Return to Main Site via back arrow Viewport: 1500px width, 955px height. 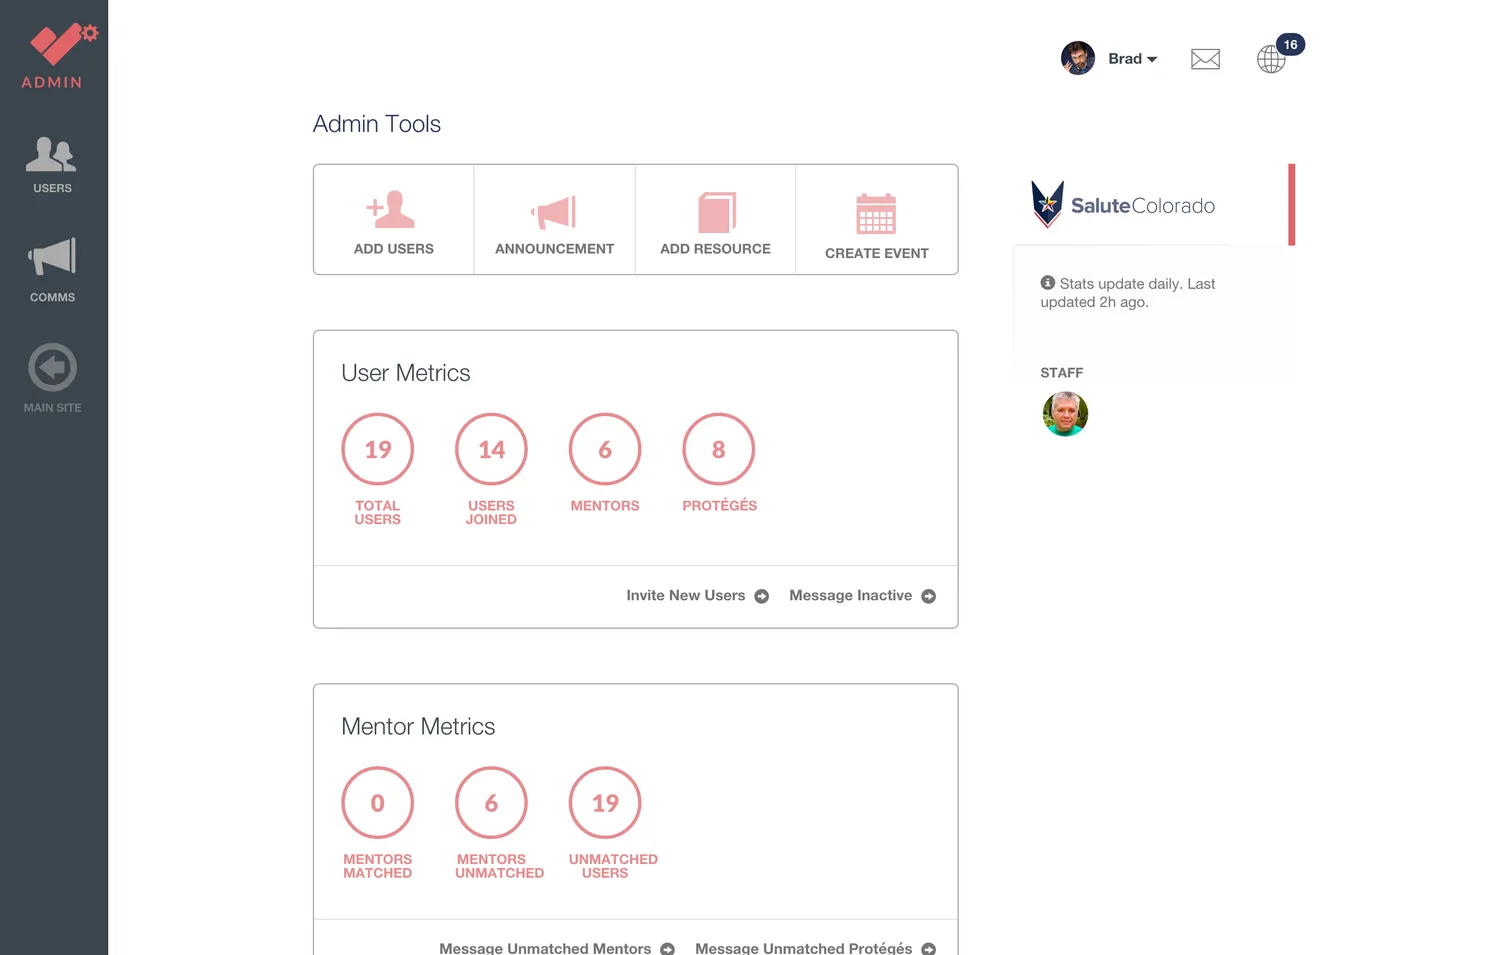[52, 378]
